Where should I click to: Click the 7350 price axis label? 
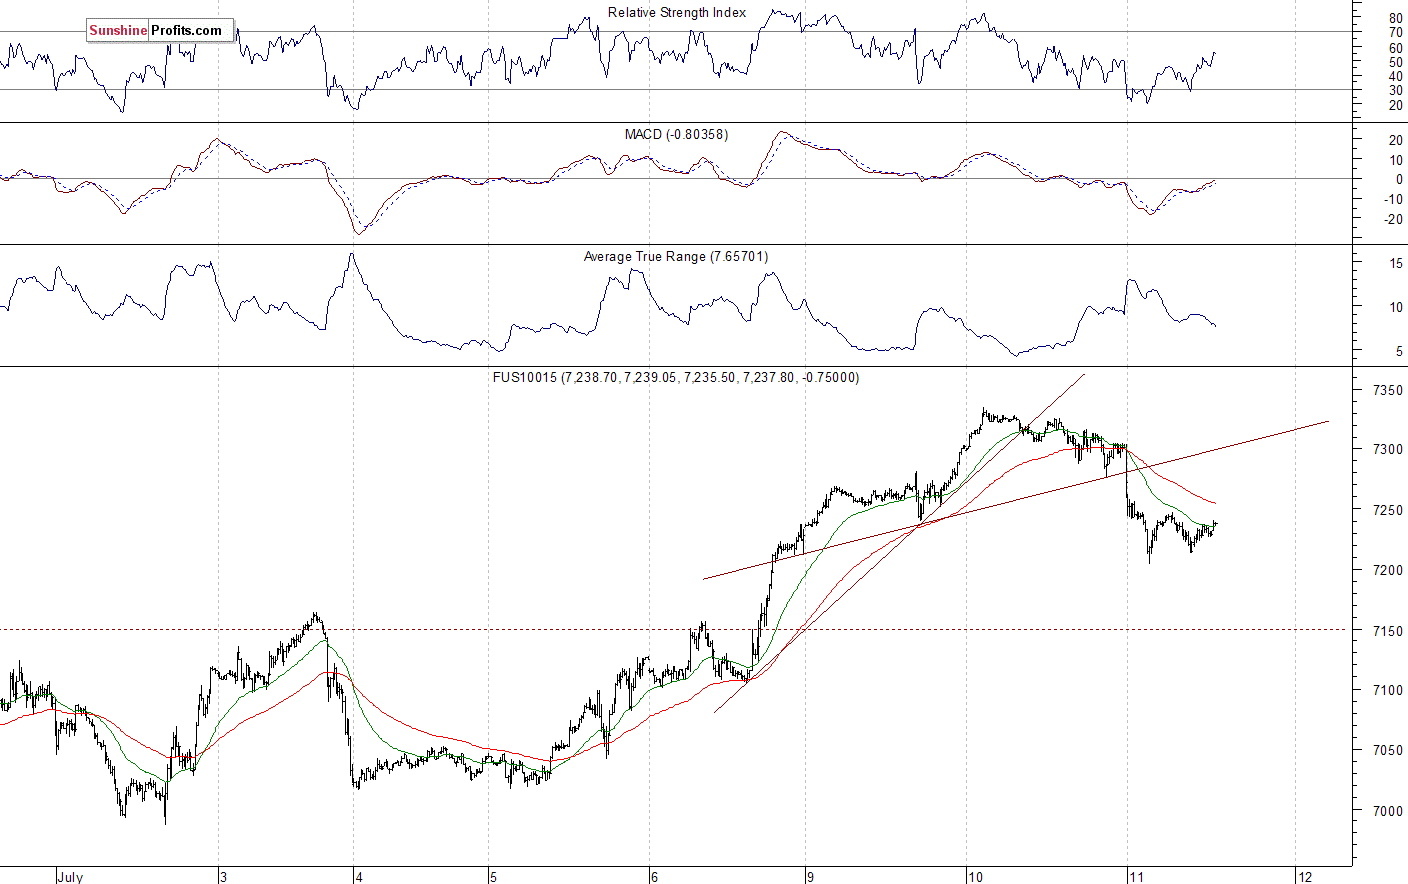pos(1388,390)
